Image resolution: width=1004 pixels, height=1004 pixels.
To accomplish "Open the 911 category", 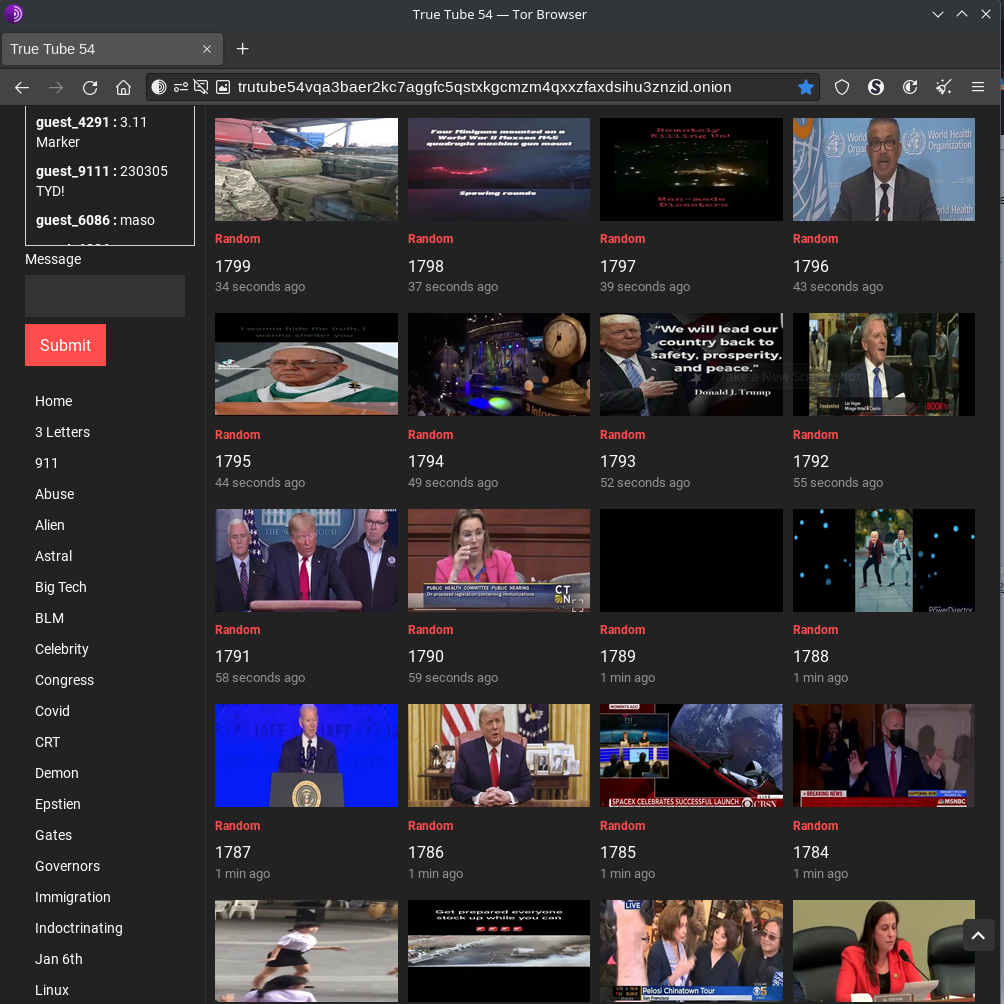I will point(46,463).
